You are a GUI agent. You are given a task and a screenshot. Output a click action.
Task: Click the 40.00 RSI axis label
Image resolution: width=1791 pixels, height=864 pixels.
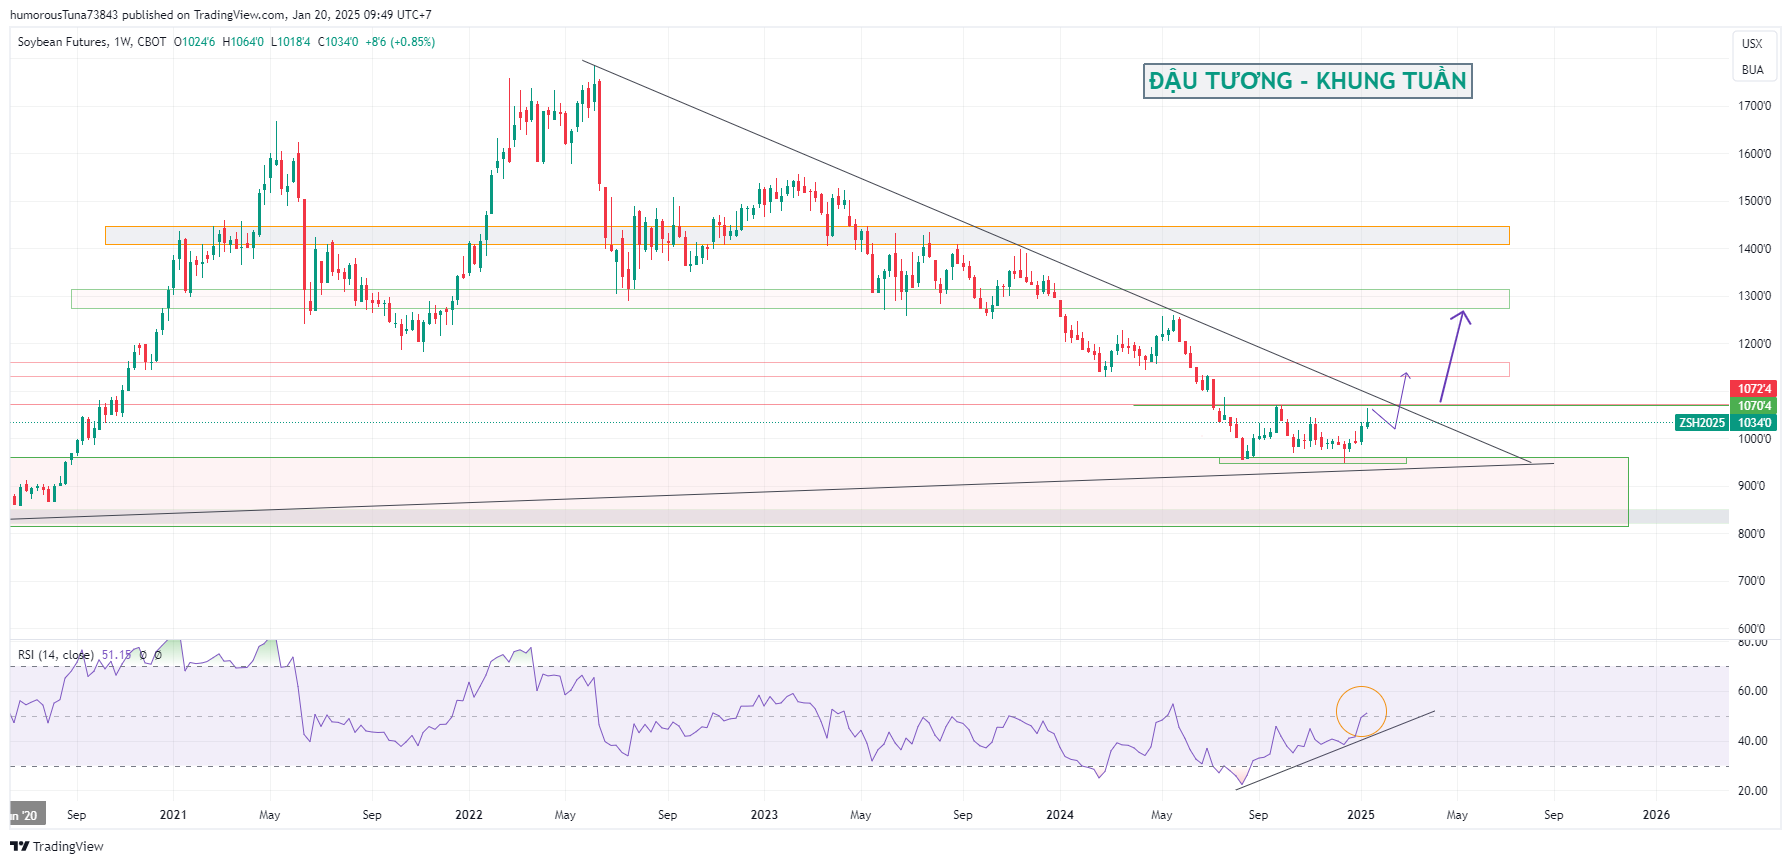[x=1753, y=741]
